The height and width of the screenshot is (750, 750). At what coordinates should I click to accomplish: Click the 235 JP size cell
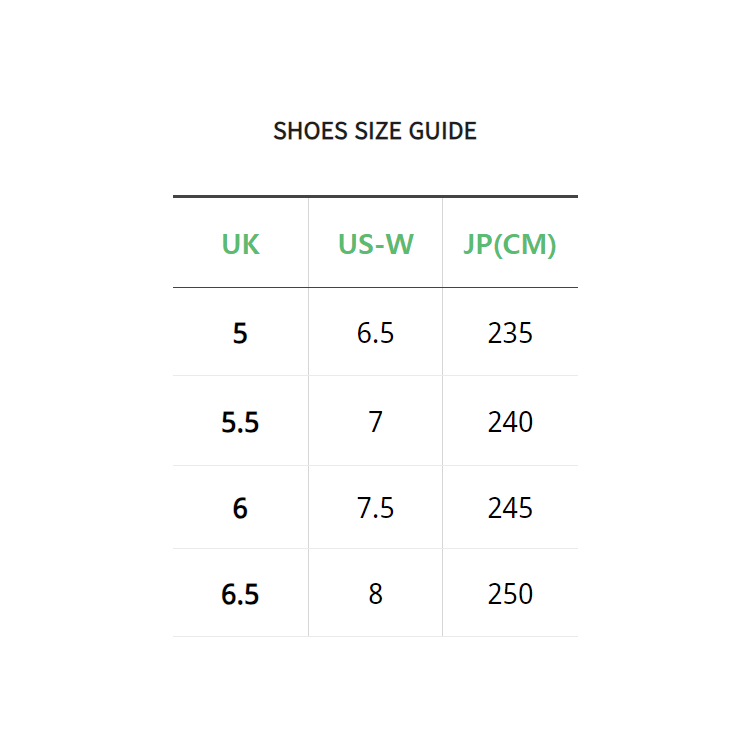coord(510,333)
